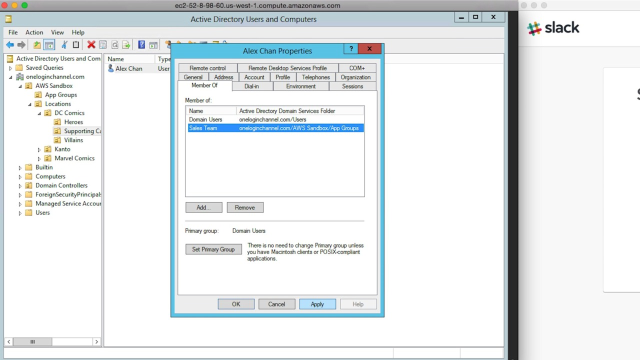
Task: Toggle the Show/Hide Console Tree icon
Action: point(49,45)
